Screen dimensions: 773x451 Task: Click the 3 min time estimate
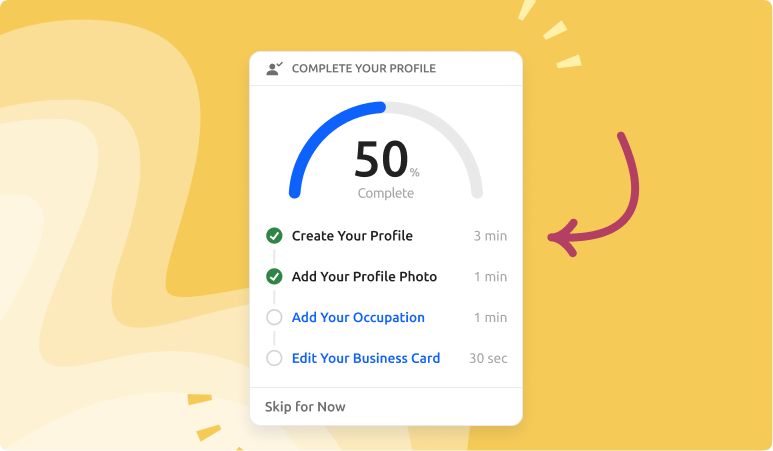[x=491, y=236]
